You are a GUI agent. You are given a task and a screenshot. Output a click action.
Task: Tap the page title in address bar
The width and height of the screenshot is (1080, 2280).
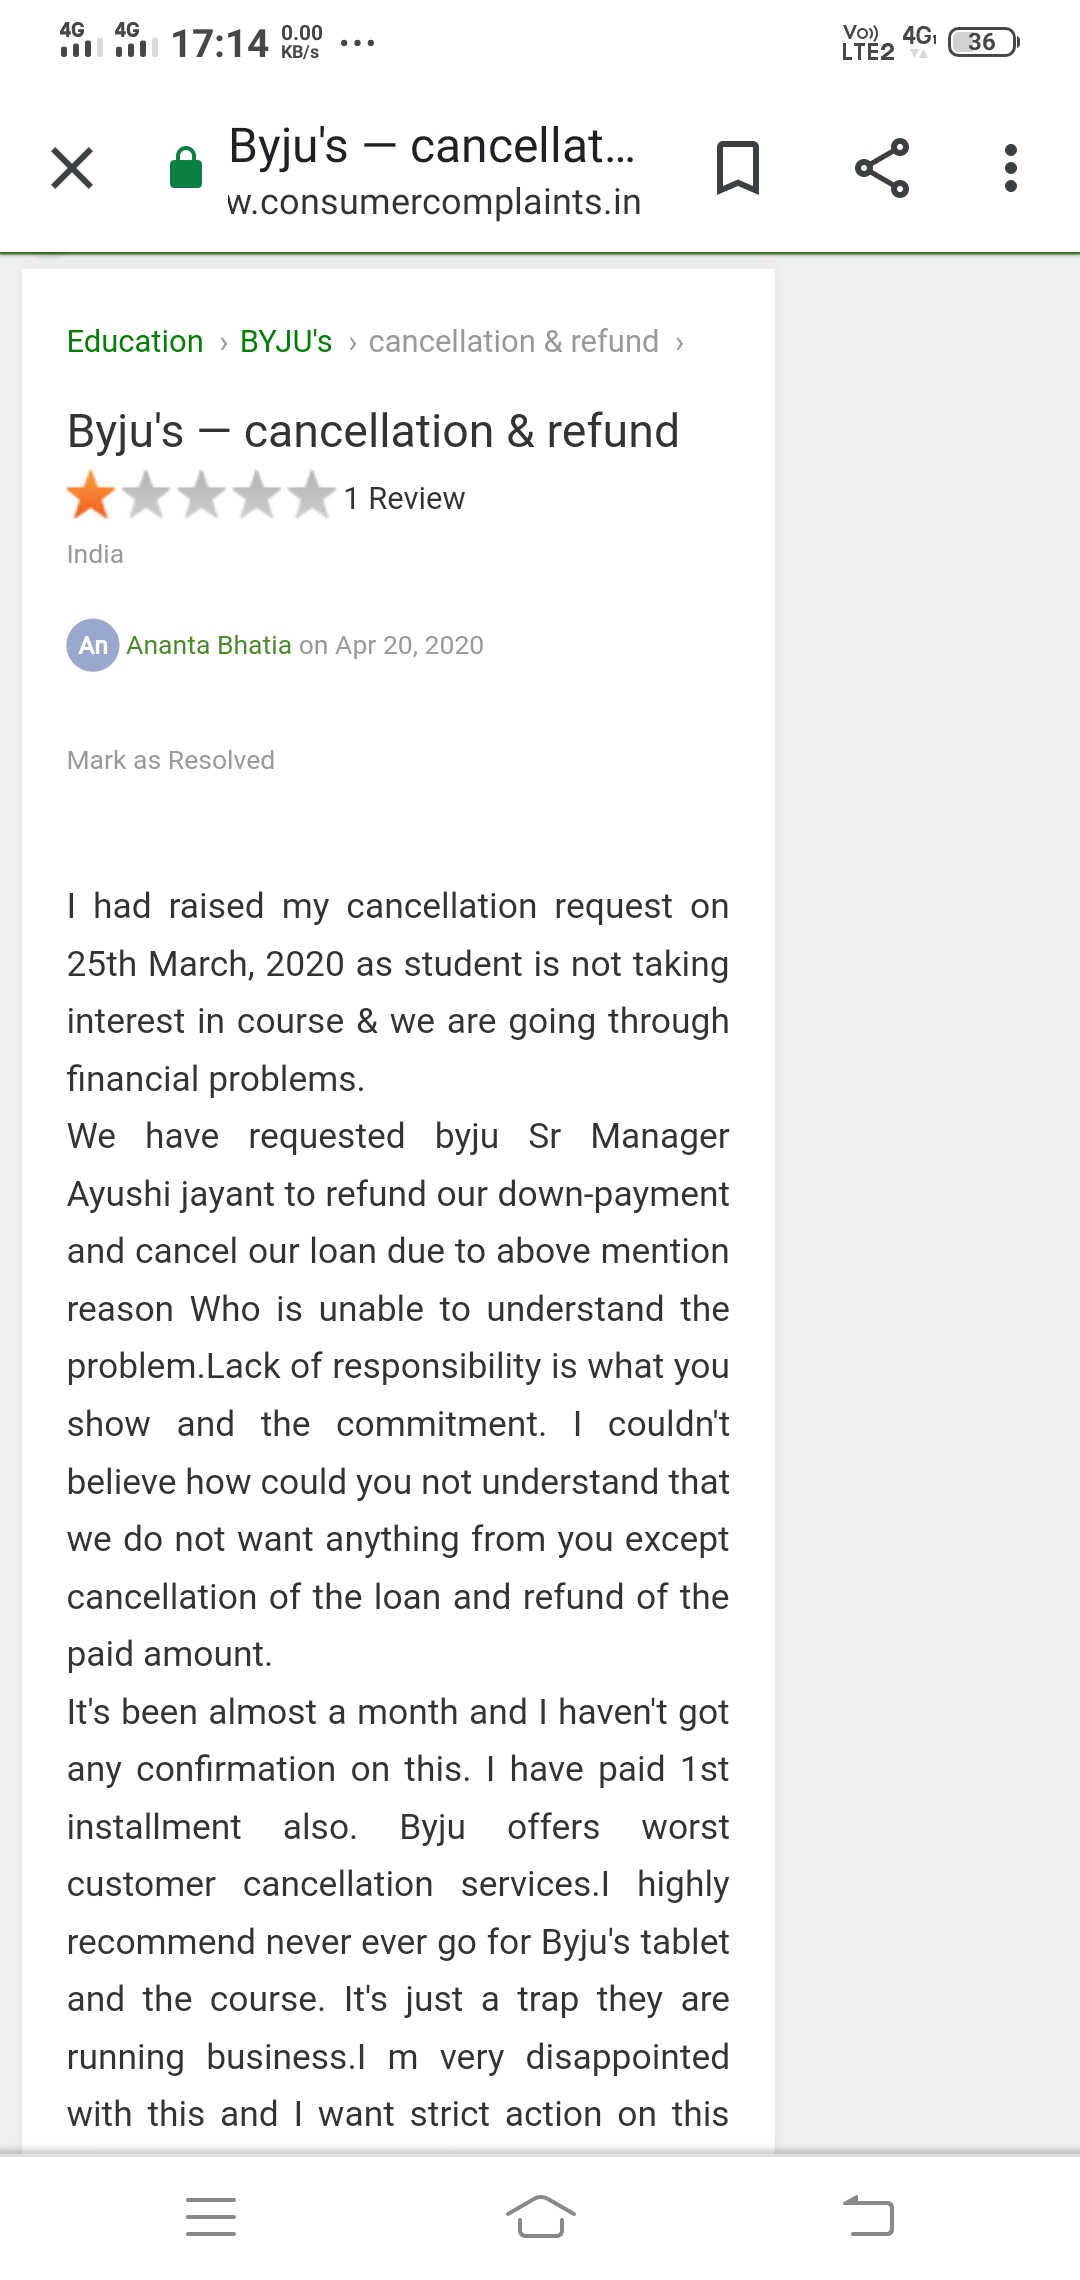point(431,146)
